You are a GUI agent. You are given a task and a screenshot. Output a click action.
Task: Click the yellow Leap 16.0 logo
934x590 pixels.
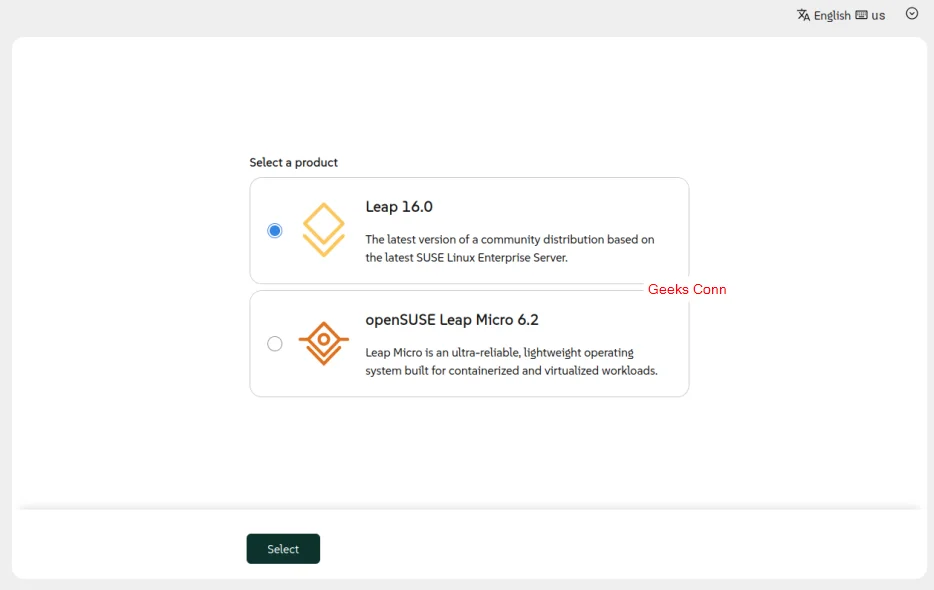pyautogui.click(x=323, y=230)
